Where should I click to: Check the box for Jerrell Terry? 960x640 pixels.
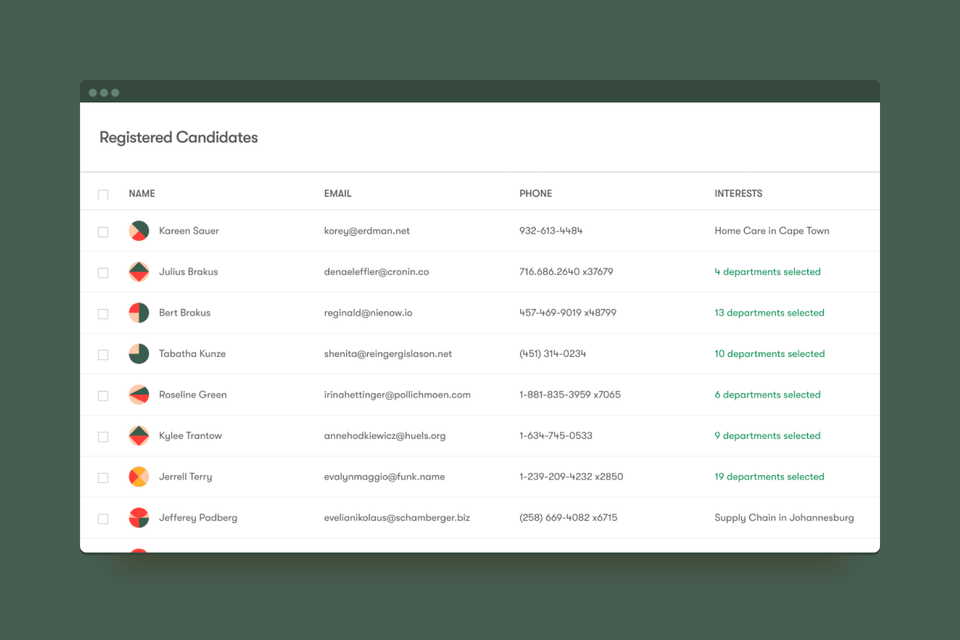[x=103, y=478]
